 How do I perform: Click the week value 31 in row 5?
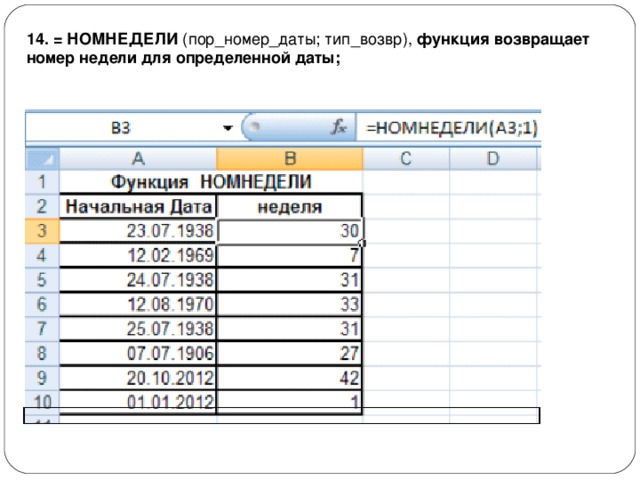coord(289,280)
